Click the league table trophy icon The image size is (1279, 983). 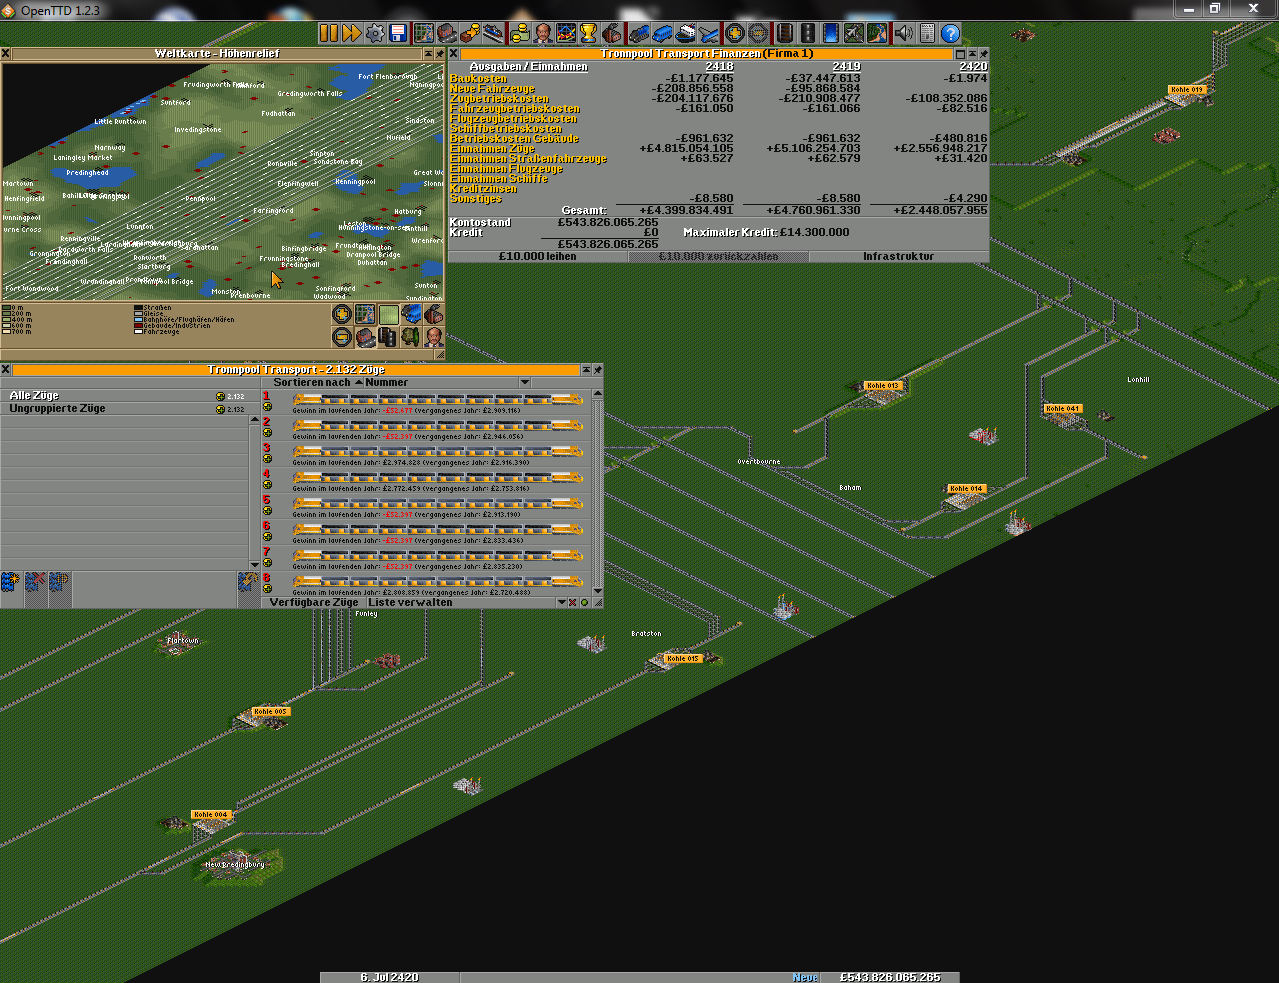[x=589, y=33]
